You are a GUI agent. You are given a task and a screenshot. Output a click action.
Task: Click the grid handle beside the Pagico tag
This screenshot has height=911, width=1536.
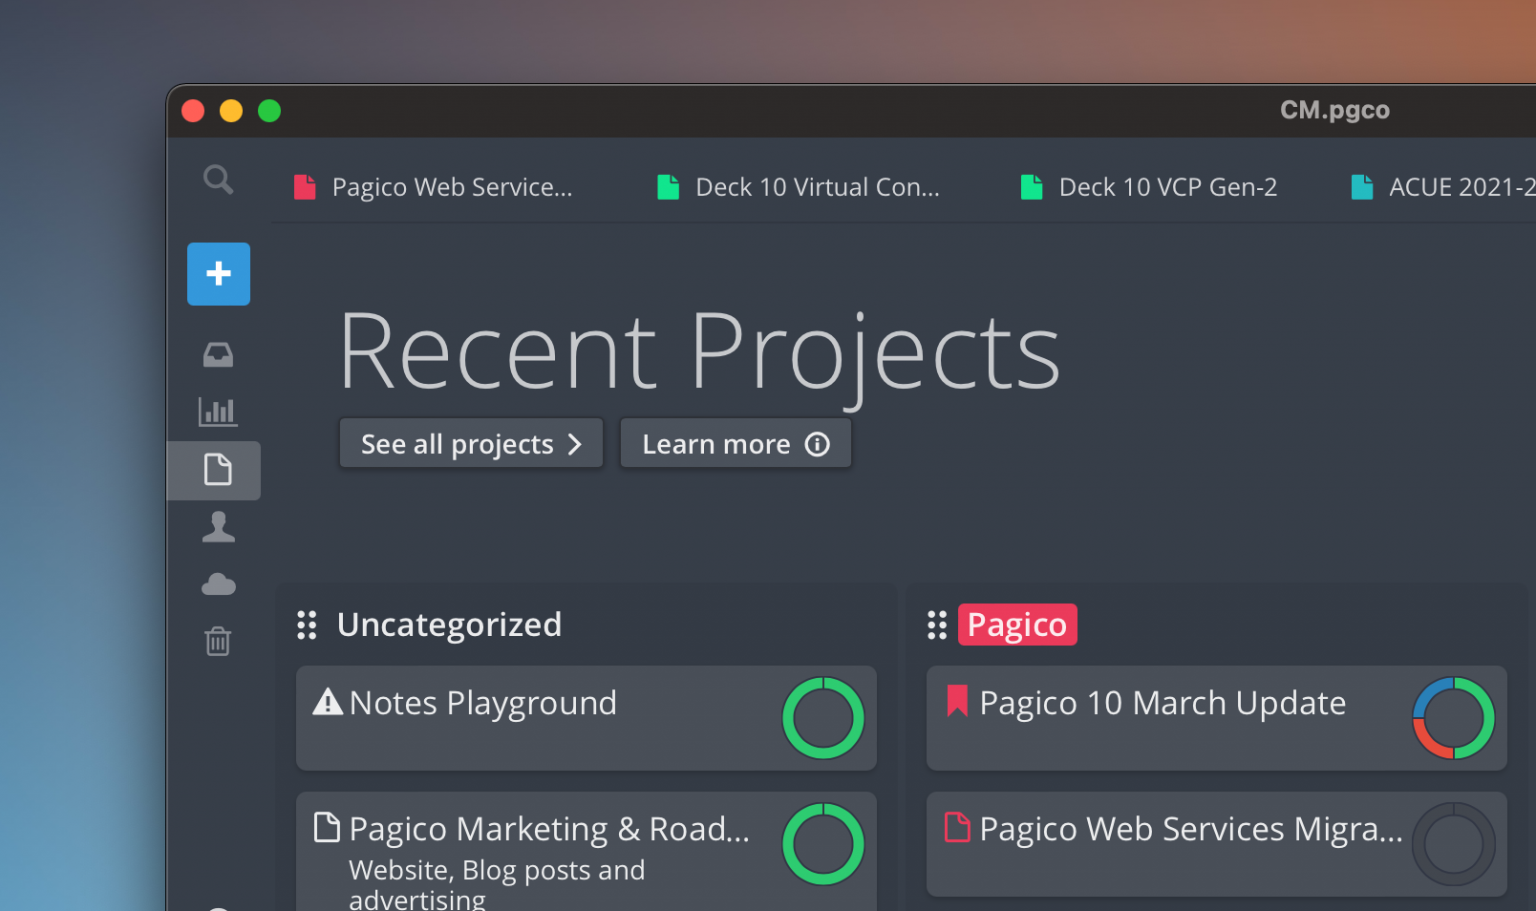937,624
